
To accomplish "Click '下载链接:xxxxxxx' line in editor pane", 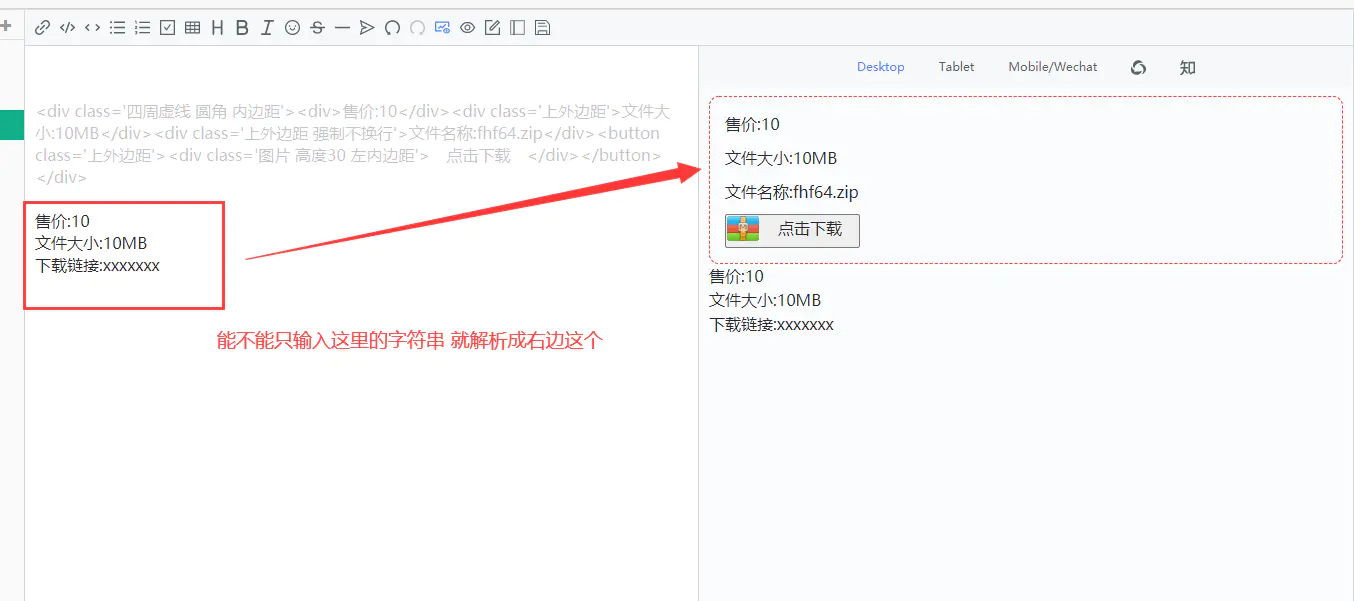I will (x=97, y=265).
